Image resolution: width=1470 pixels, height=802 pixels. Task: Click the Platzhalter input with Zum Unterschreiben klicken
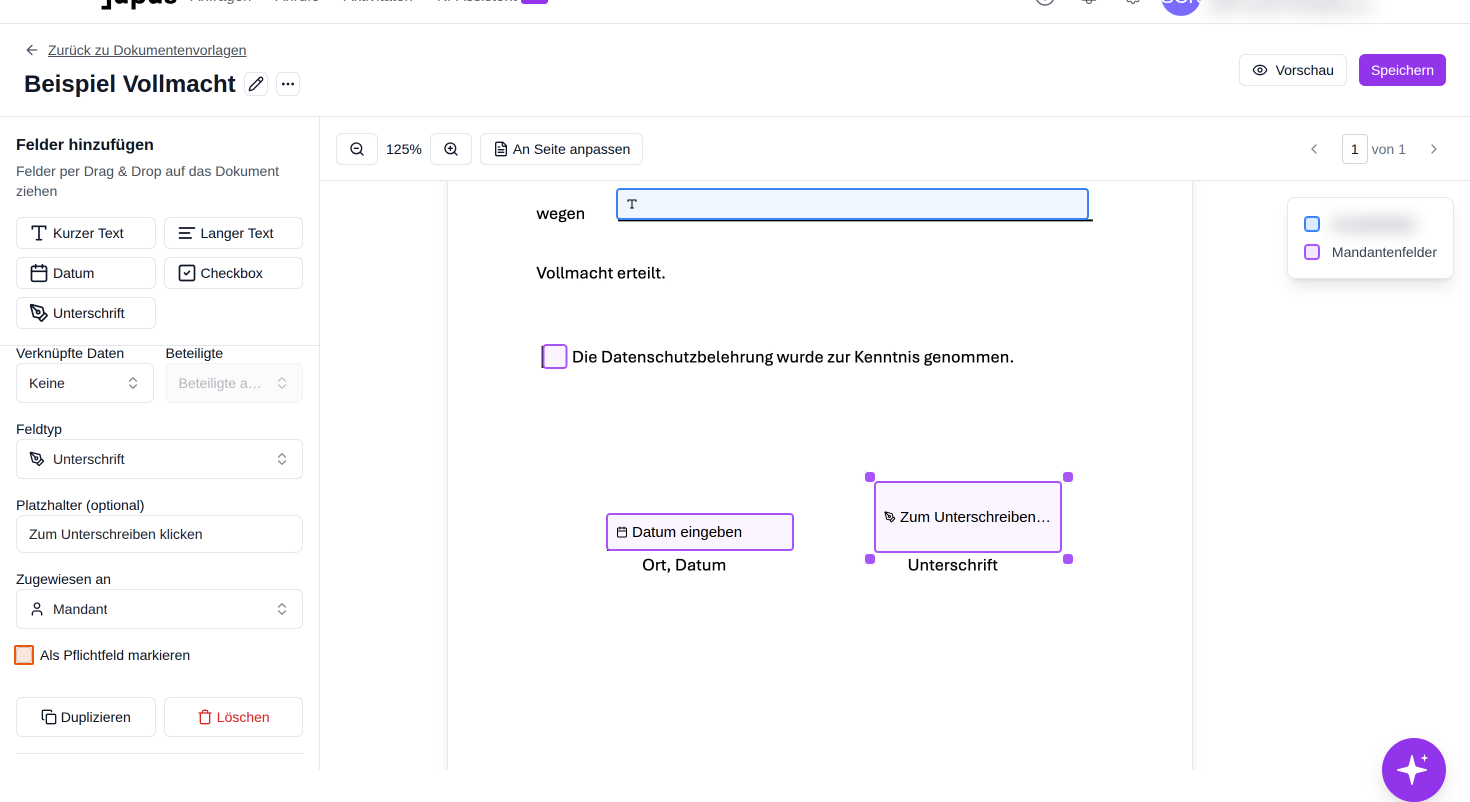coord(159,534)
